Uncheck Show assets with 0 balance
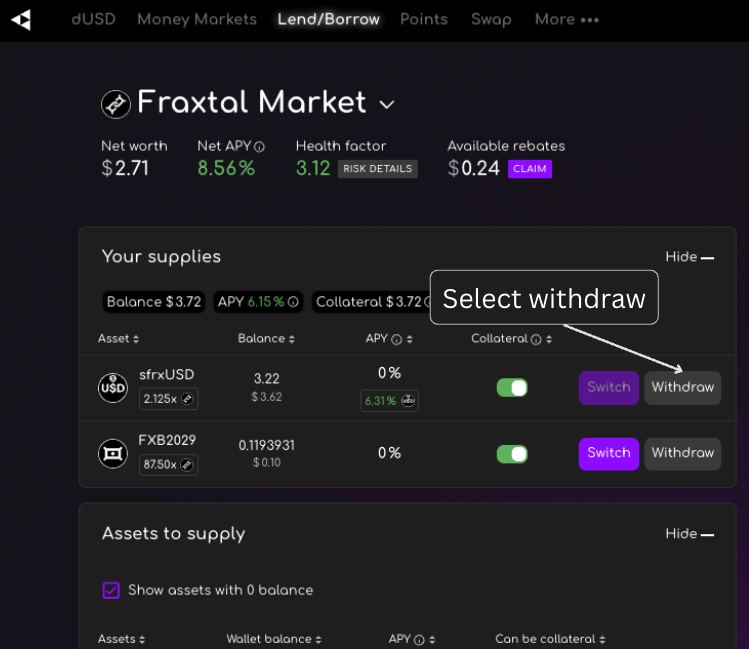The image size is (749, 649). coord(111,590)
